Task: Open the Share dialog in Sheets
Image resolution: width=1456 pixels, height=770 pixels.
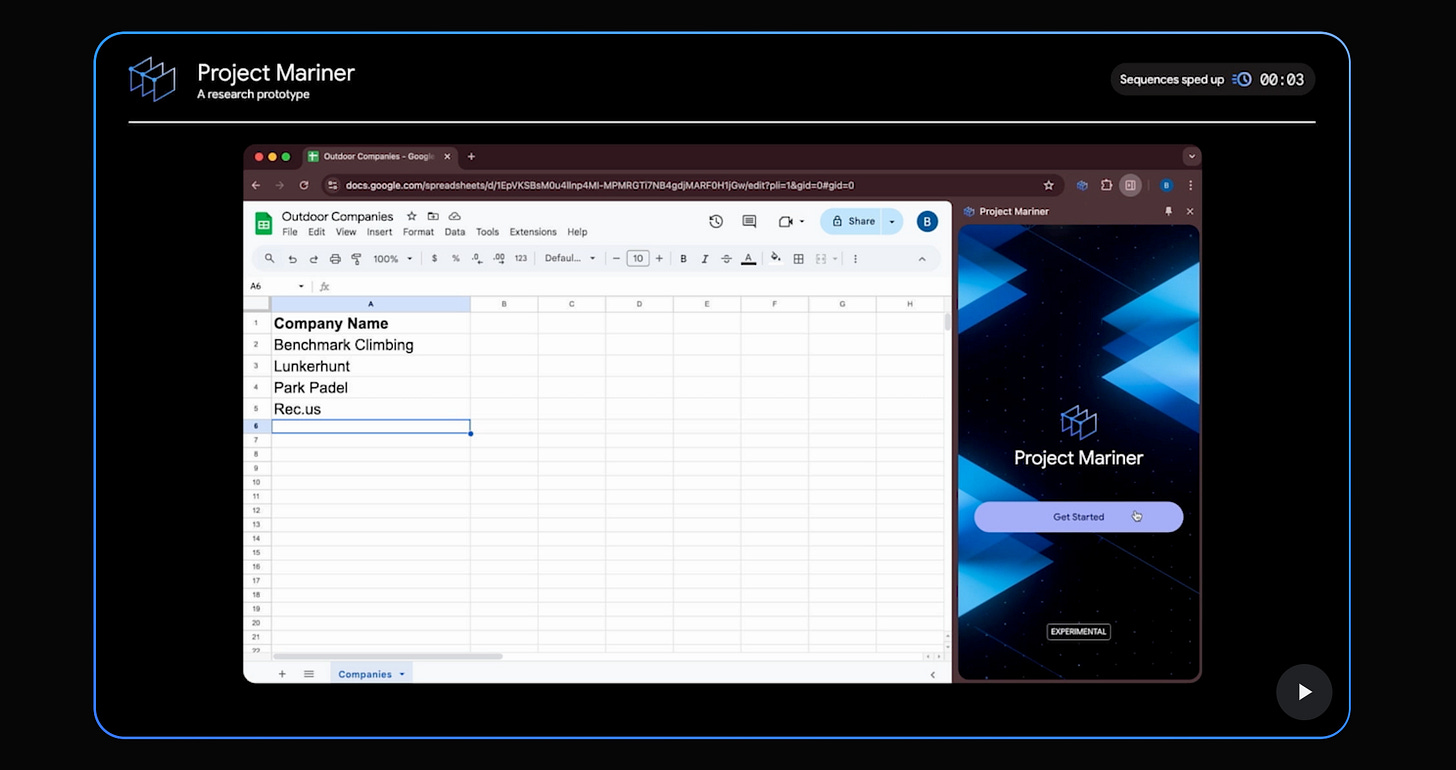Action: 852,221
